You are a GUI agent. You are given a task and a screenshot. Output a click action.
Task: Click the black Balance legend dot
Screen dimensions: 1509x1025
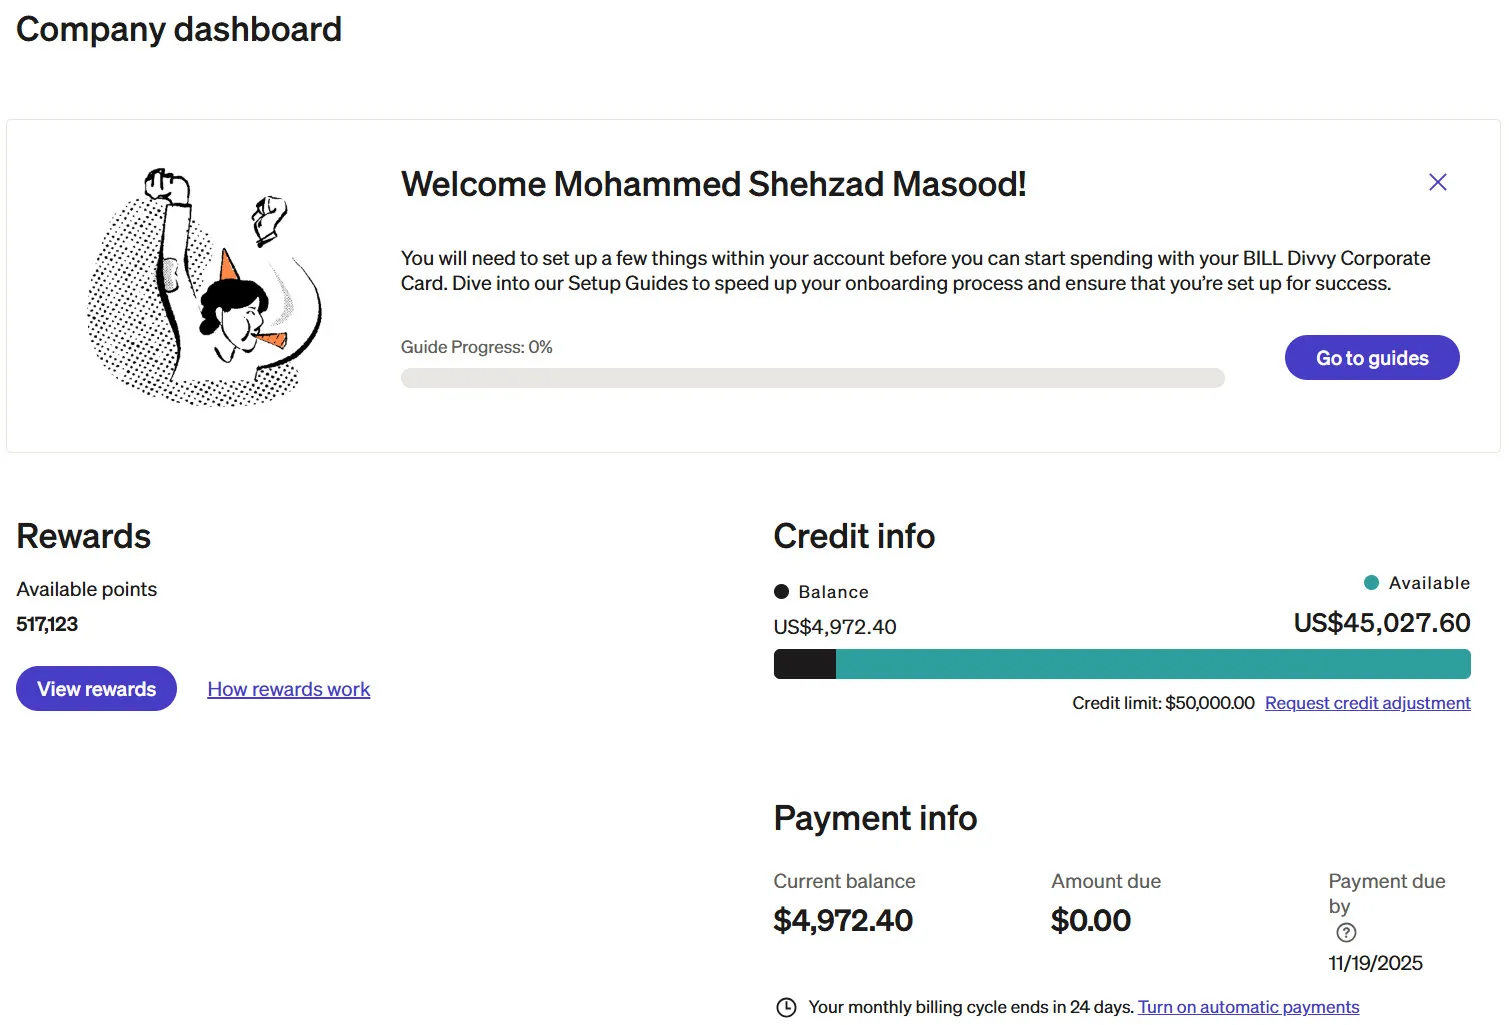click(782, 592)
